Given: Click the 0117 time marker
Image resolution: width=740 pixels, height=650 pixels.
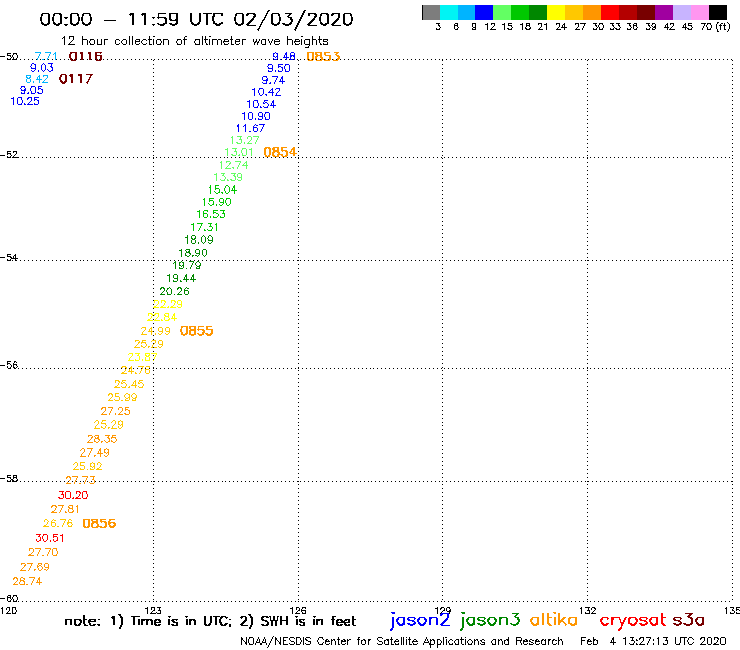Looking at the screenshot, I should [76, 79].
